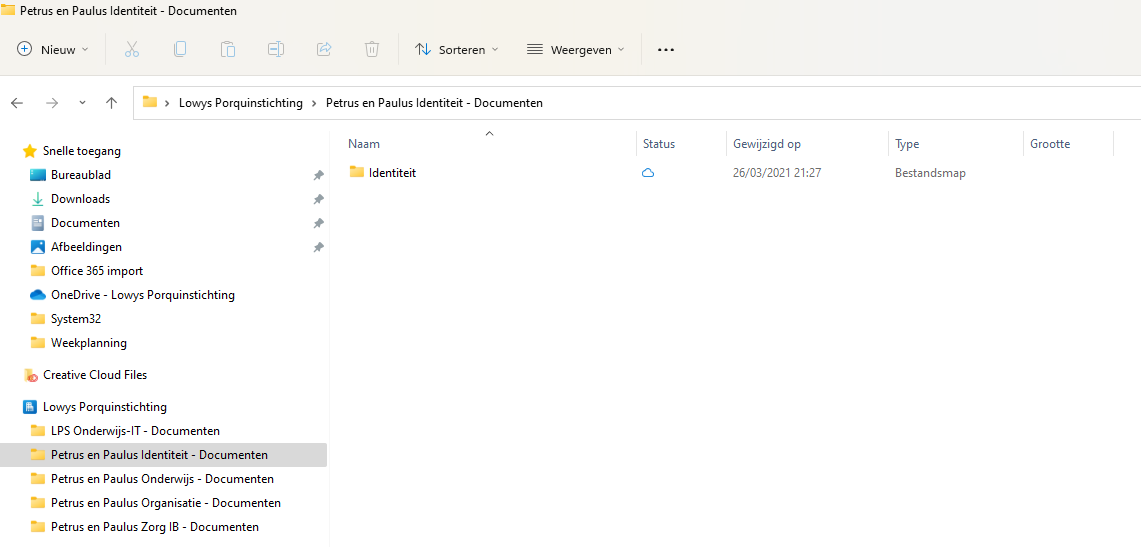Viewport: 1141px width, 547px height.
Task: Open the Weergeven view menu
Action: coord(575,49)
